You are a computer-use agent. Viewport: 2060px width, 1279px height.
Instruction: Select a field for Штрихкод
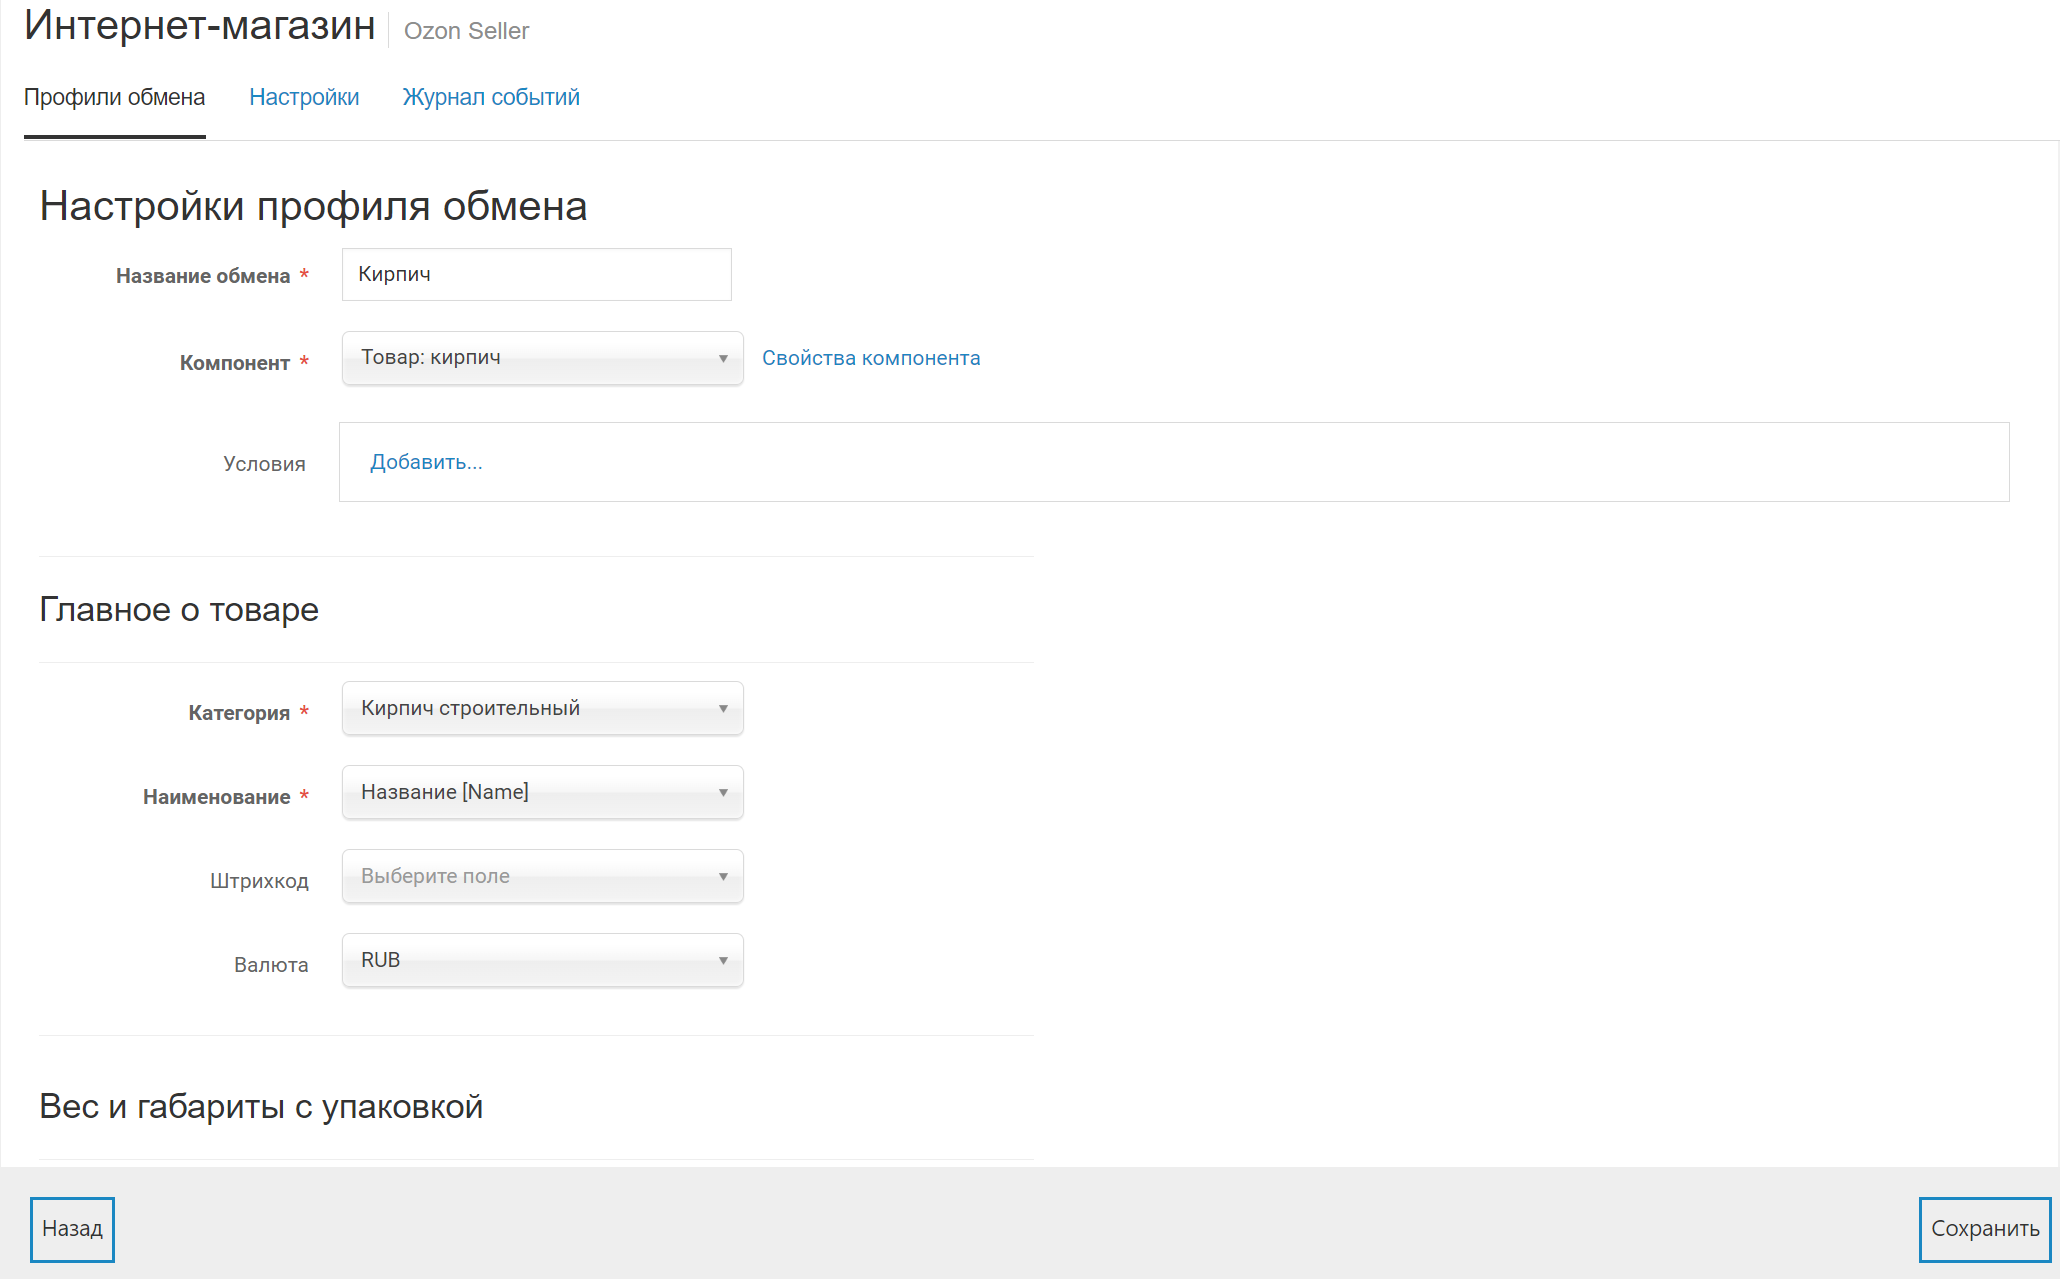(541, 876)
